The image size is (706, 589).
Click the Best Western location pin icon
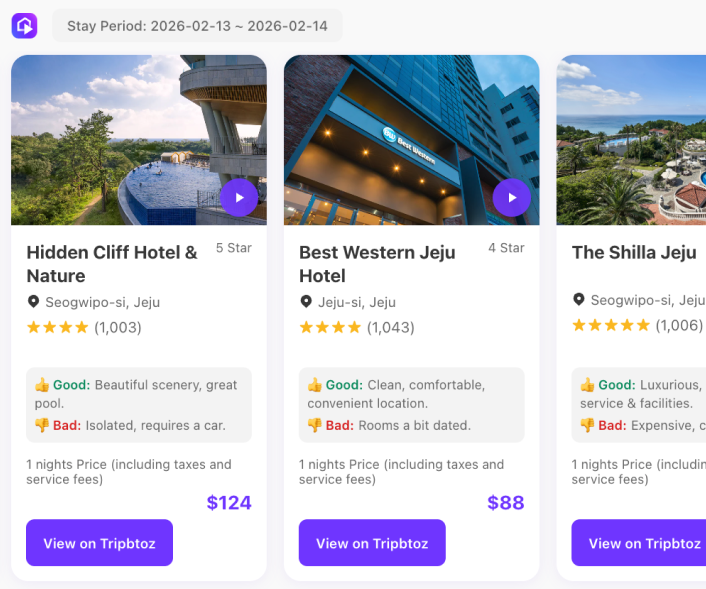[306, 302]
